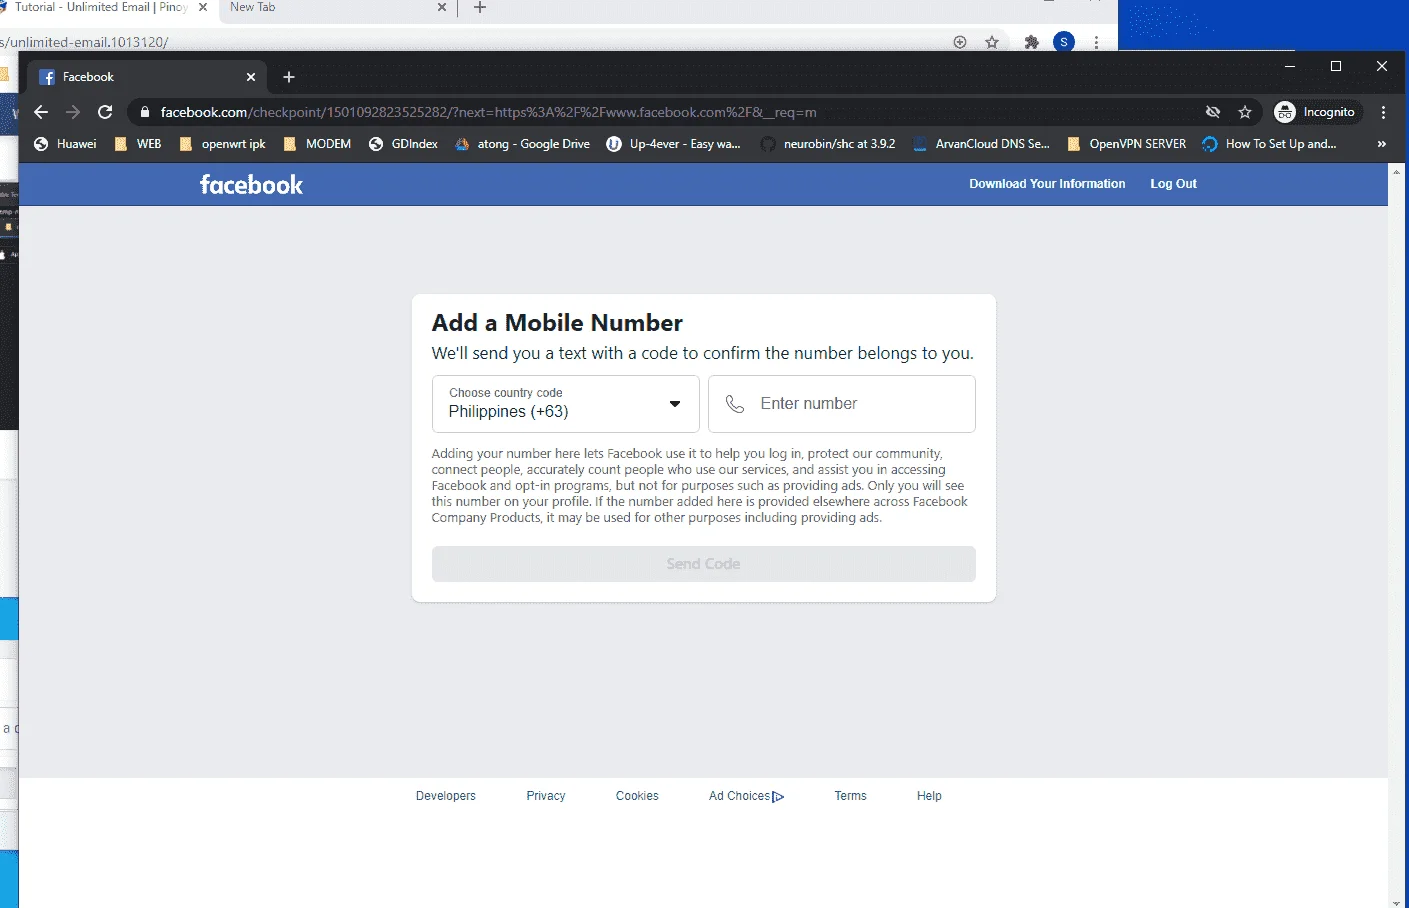This screenshot has width=1409, height=908.
Task: Open the Up-4ever bookmark
Action: point(674,144)
